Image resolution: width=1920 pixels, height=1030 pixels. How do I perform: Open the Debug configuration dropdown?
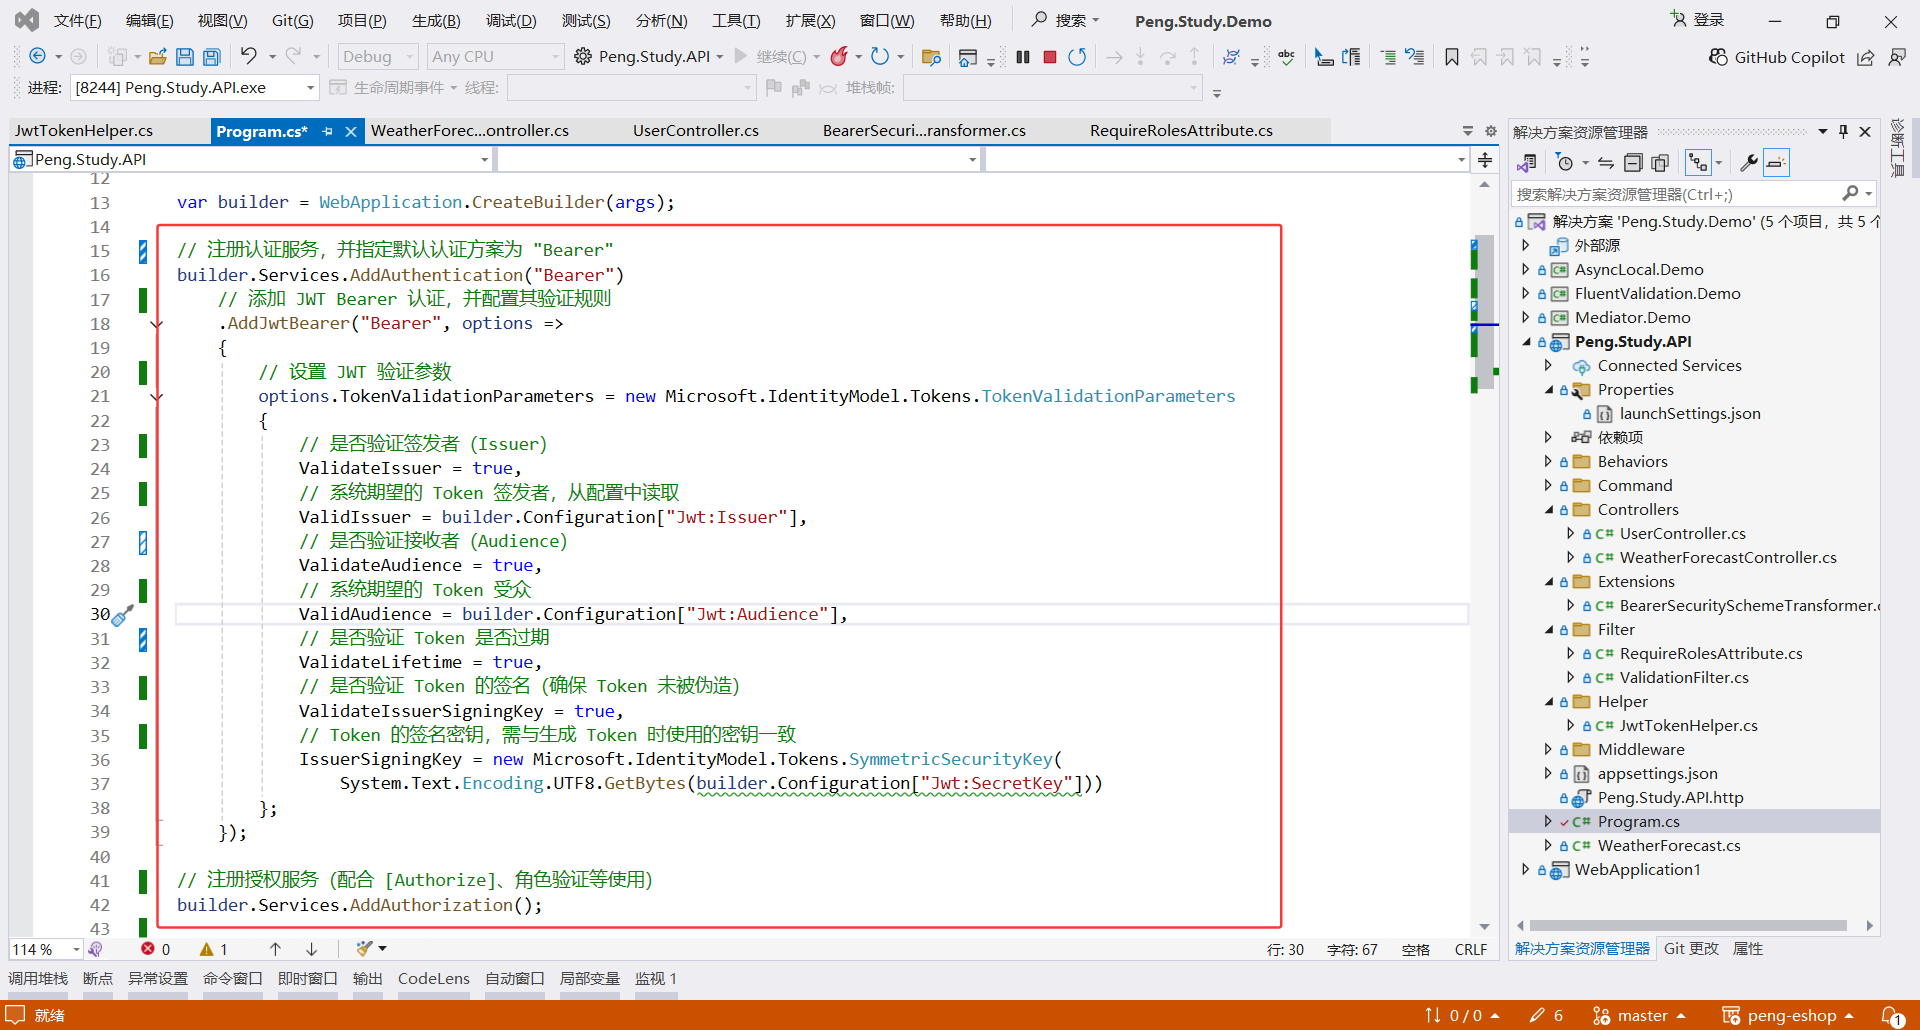coord(377,57)
